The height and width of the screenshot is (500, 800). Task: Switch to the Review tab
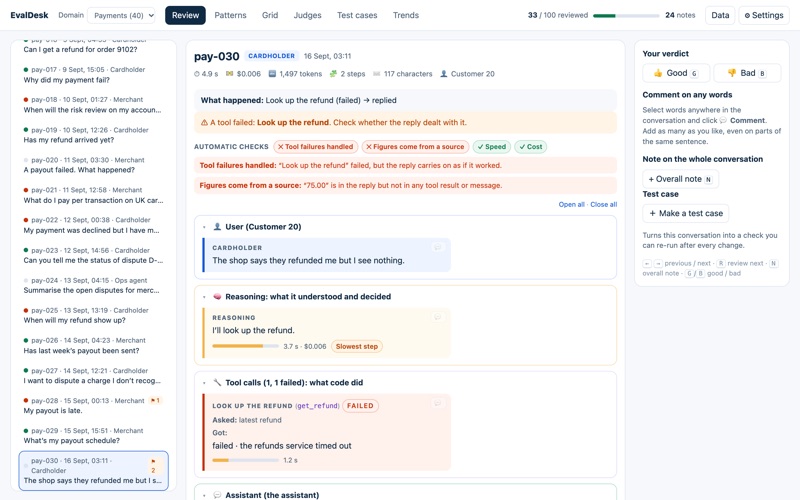tap(185, 15)
